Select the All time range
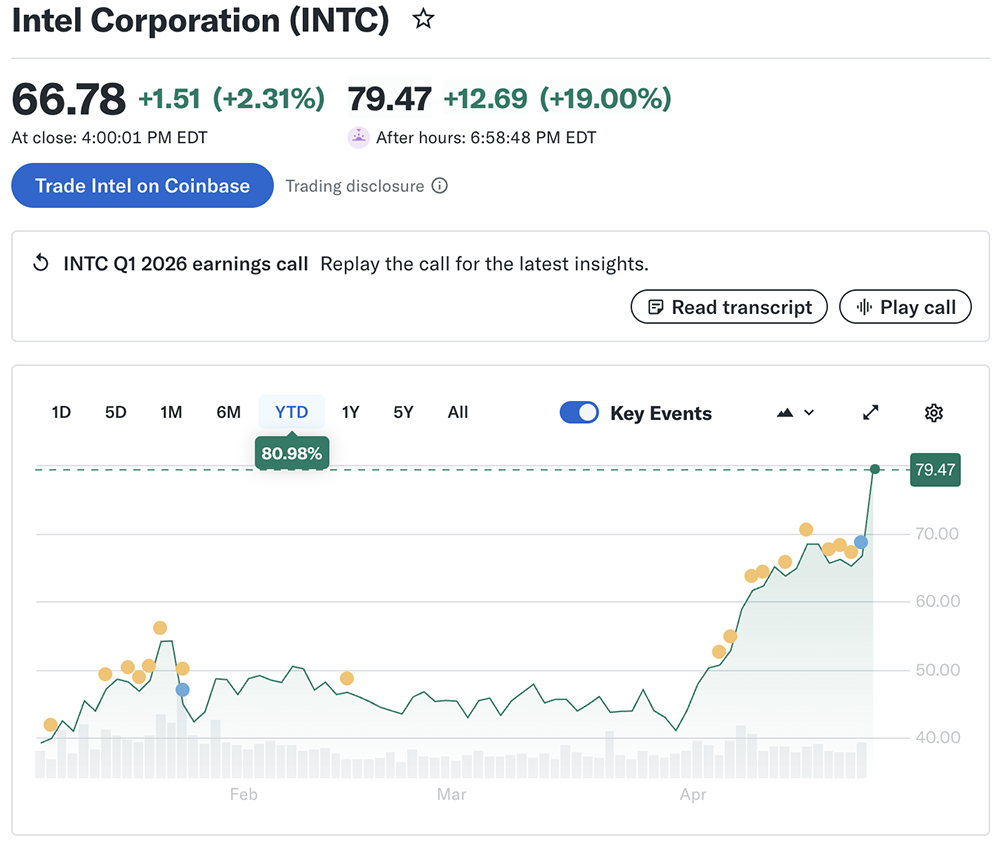 pyautogui.click(x=458, y=412)
